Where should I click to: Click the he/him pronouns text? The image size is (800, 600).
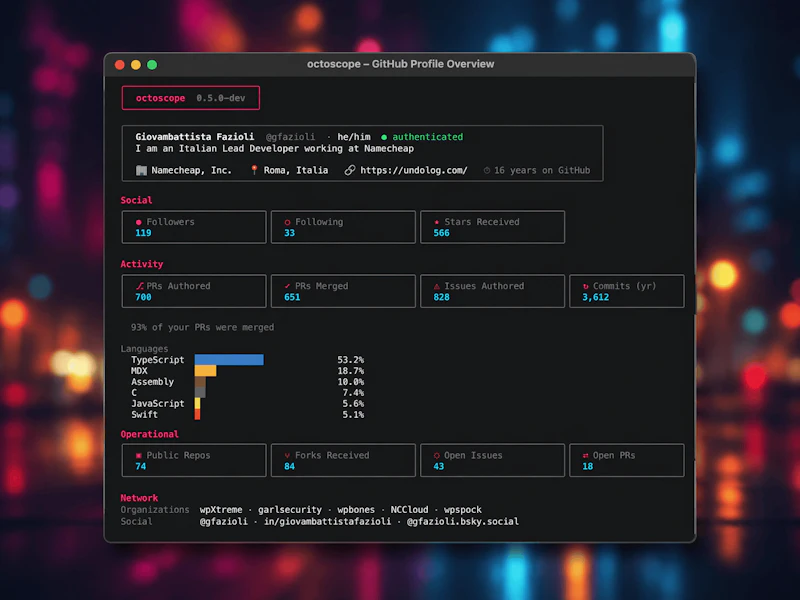tap(354, 137)
